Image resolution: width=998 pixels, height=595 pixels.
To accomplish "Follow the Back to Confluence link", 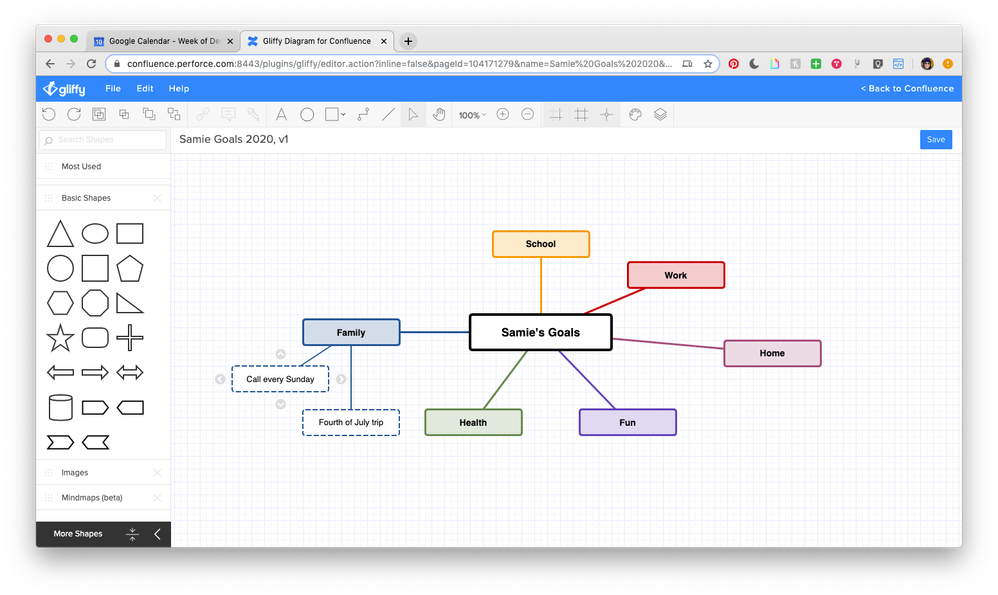I will (906, 88).
